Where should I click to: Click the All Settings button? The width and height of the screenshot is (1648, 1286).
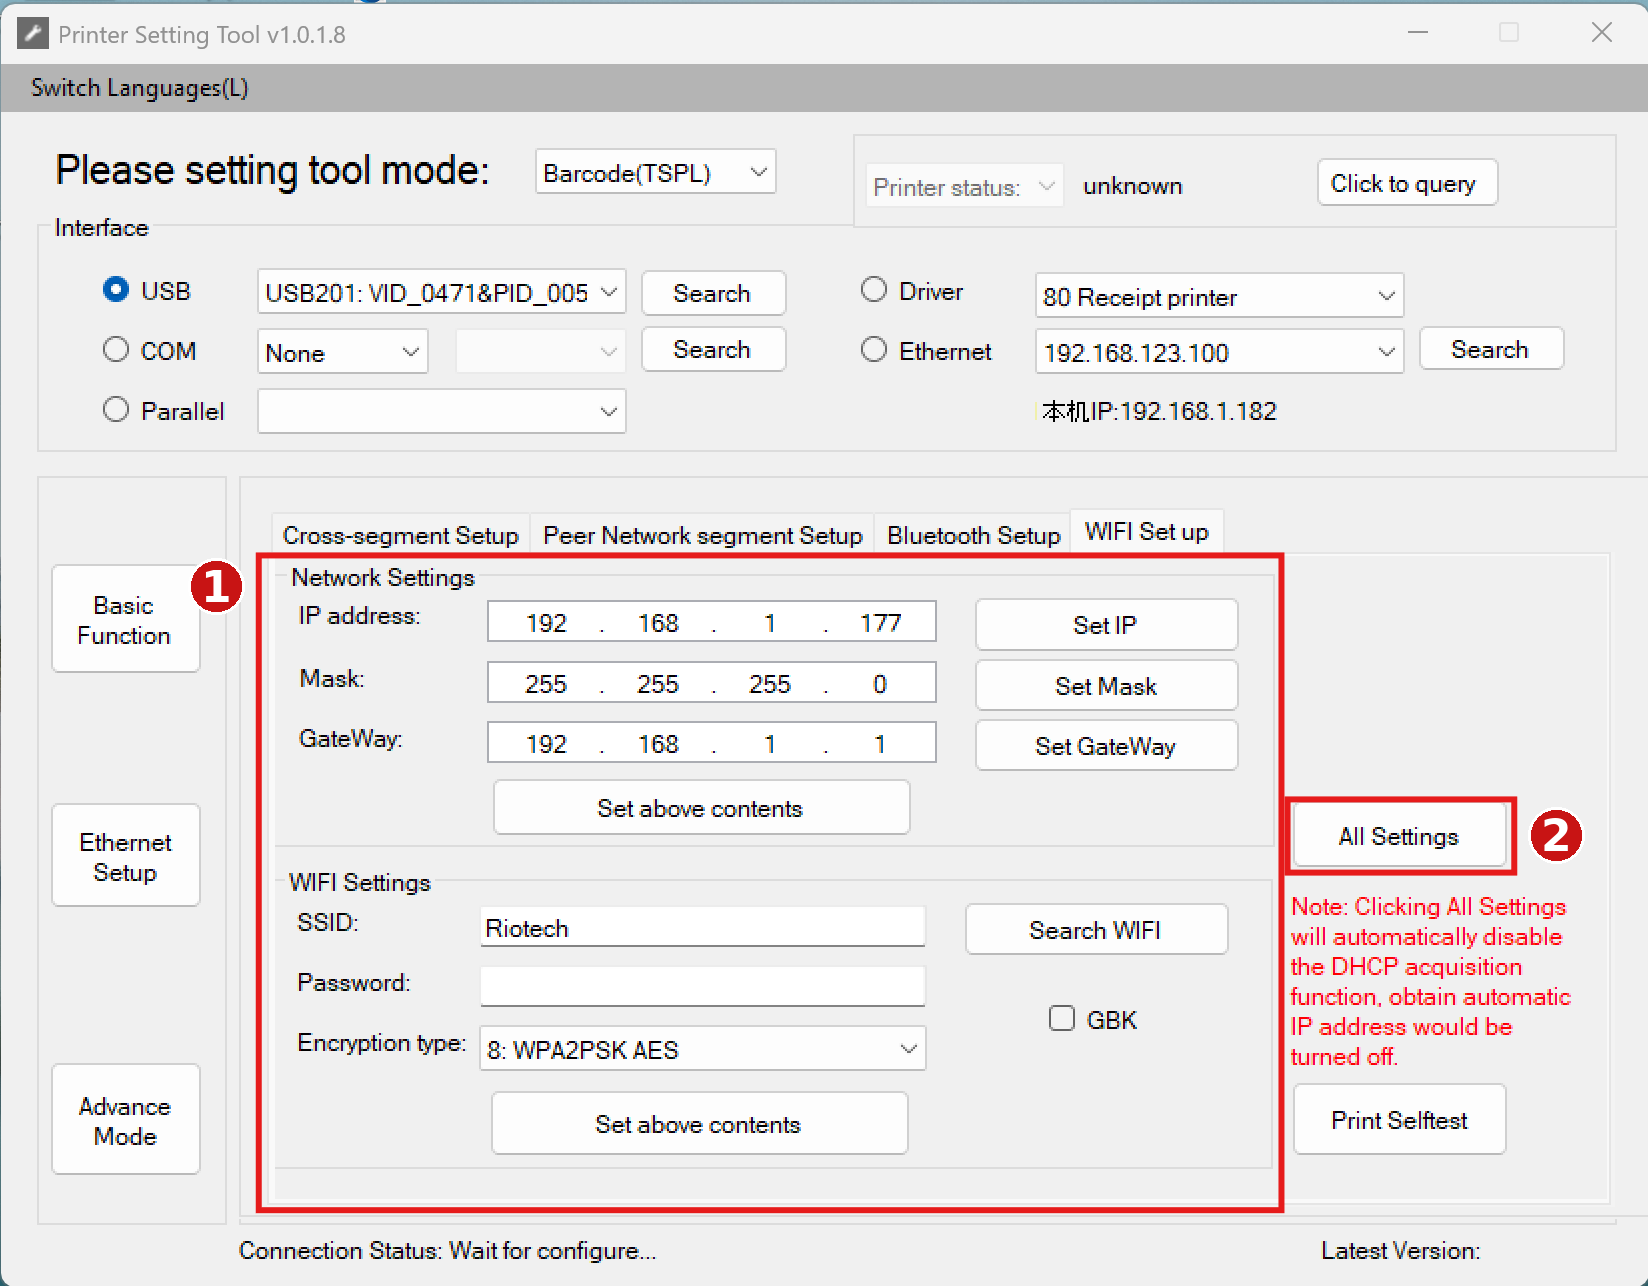coord(1399,836)
